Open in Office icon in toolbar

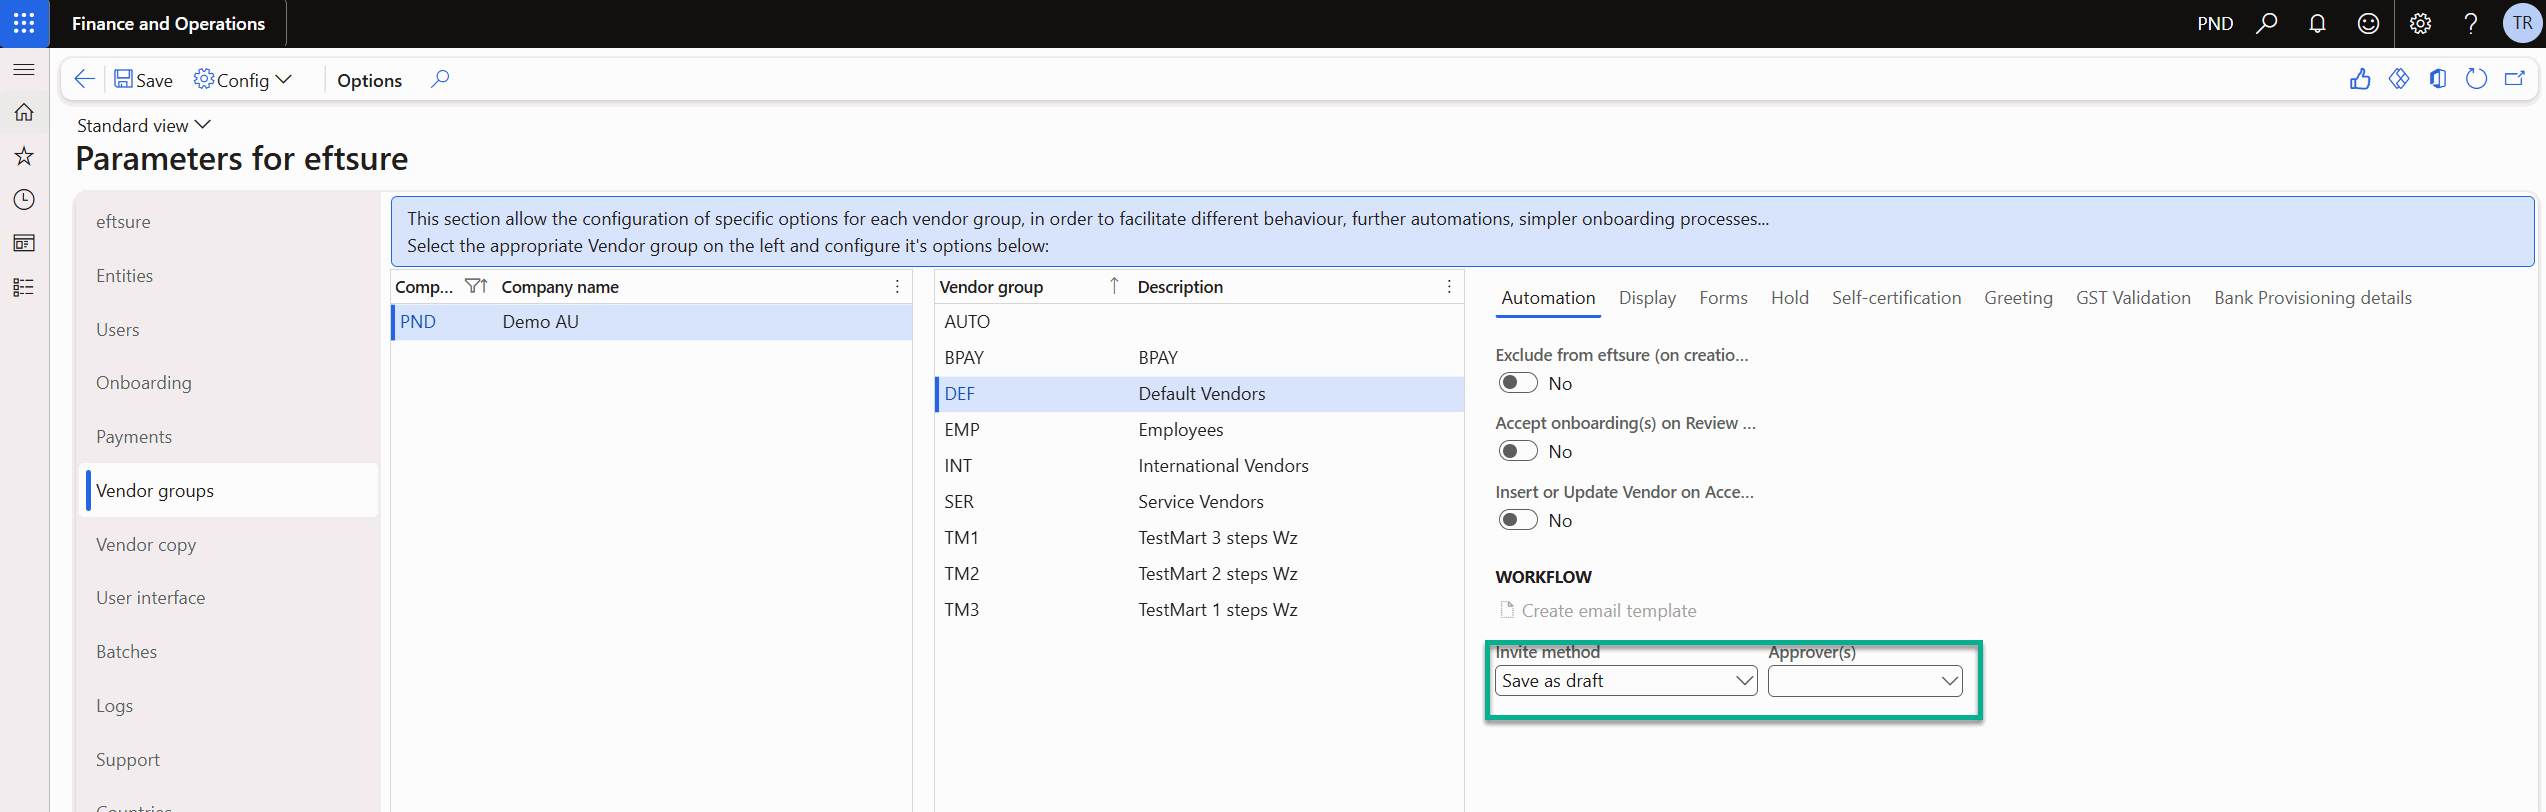tap(2438, 79)
